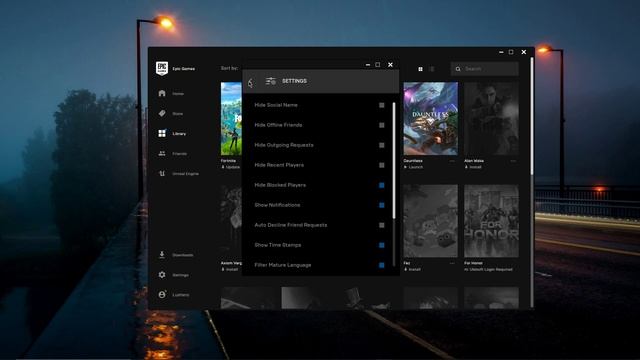
Task: Install the Axiom Verge game
Action: (230, 269)
